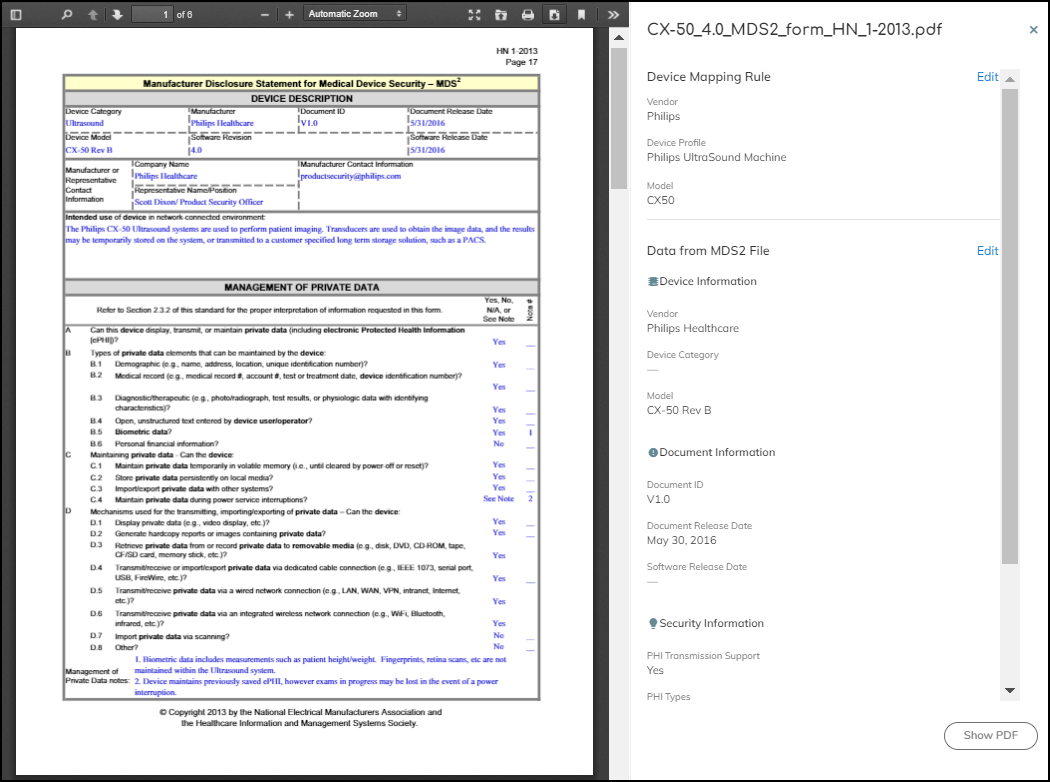Print the PDF document
The height and width of the screenshot is (782, 1050).
click(528, 14)
